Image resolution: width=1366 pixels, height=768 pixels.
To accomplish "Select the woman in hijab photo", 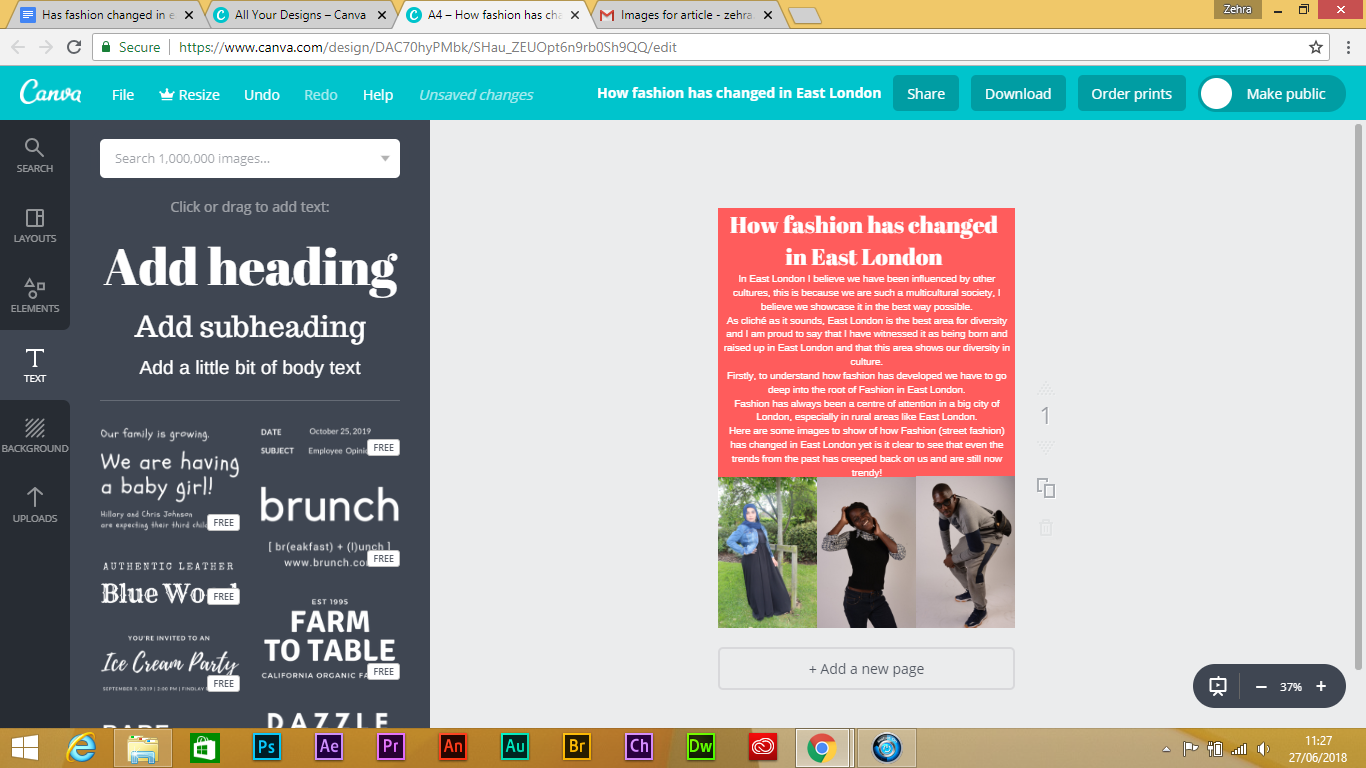I will click(767, 552).
